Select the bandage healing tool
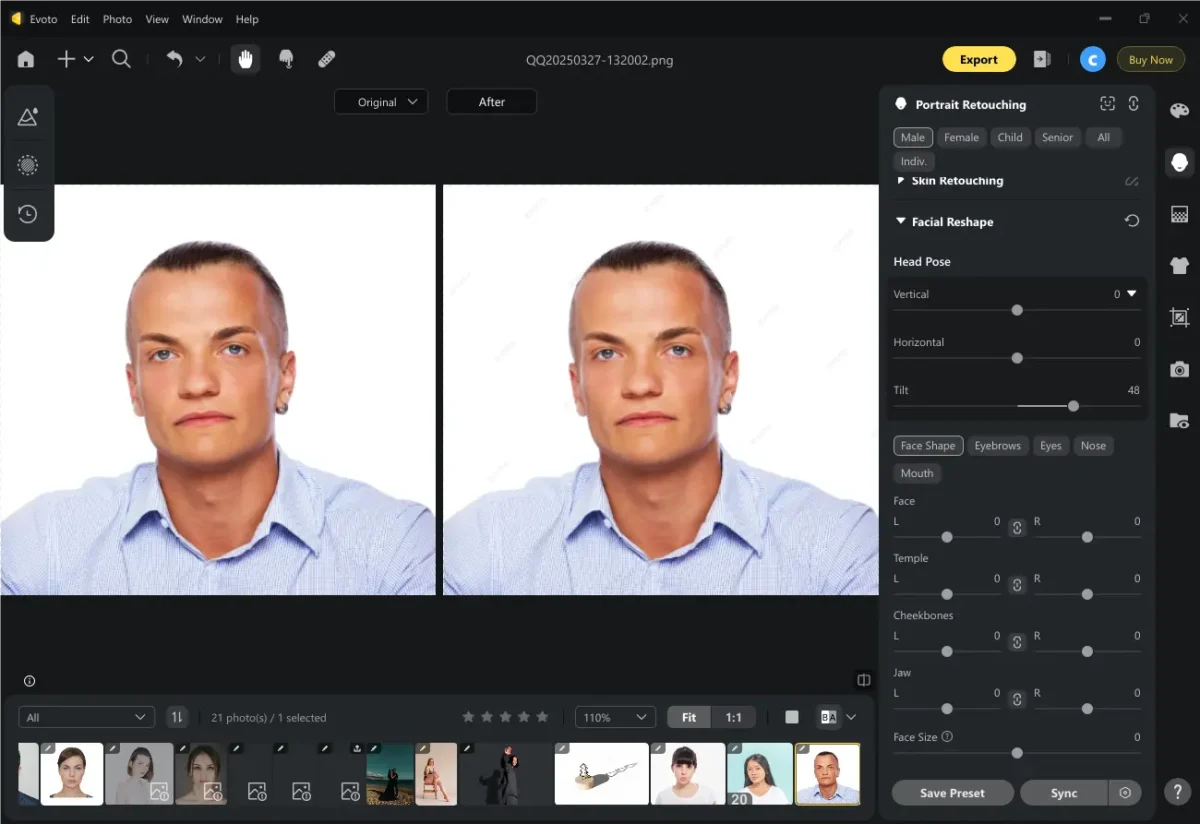The image size is (1200, 824). click(326, 59)
